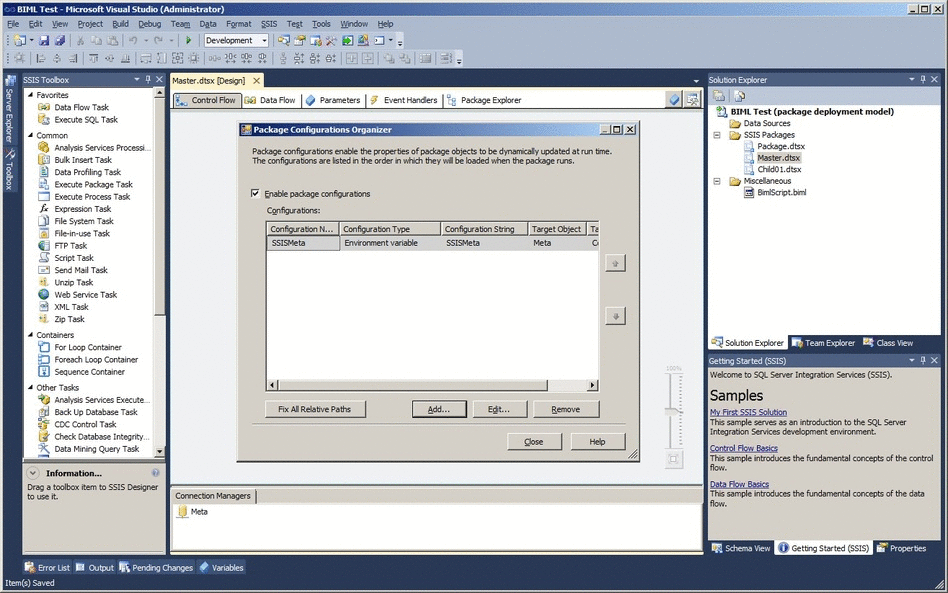The width and height of the screenshot is (948, 593).
Task: Open the SSIS menu
Action: [269, 24]
